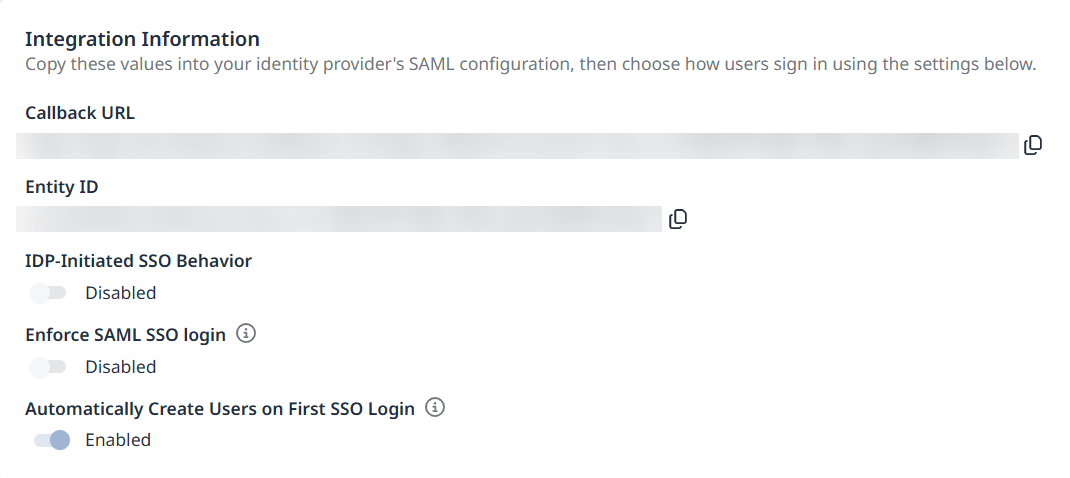1070x478 pixels.
Task: Select the blurred Callback URL value field
Action: 517,145
